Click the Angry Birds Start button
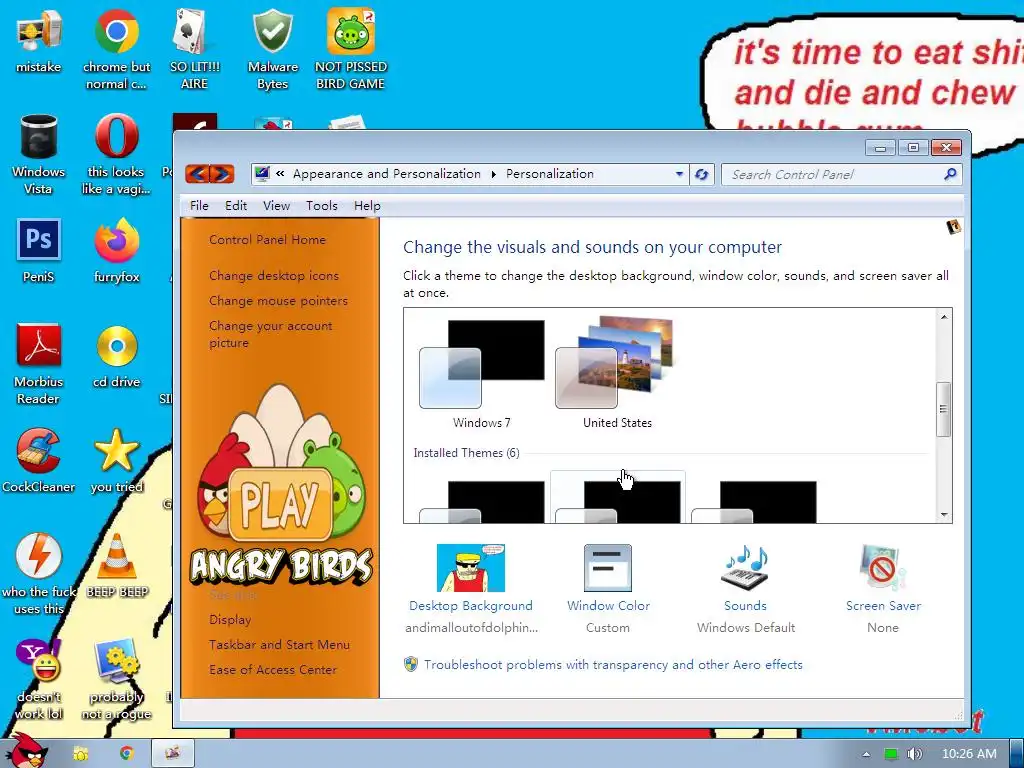The width and height of the screenshot is (1024, 768). point(26,751)
